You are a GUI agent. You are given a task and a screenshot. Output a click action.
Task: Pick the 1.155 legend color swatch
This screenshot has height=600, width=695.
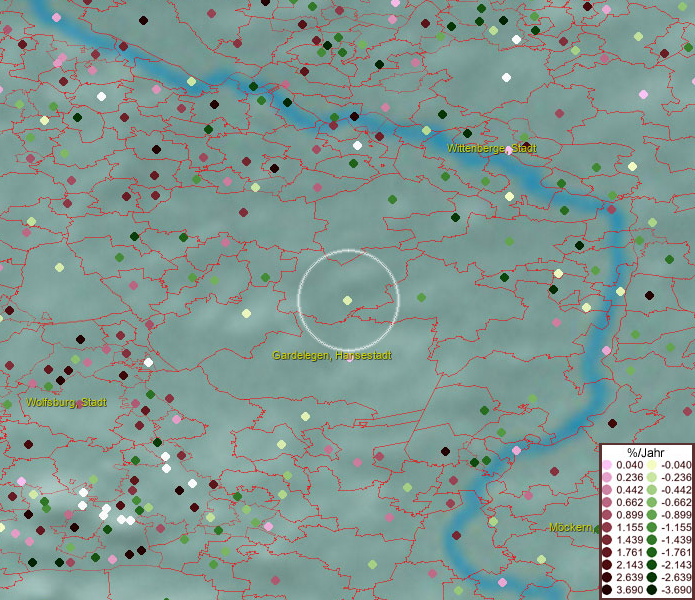[x=607, y=527]
